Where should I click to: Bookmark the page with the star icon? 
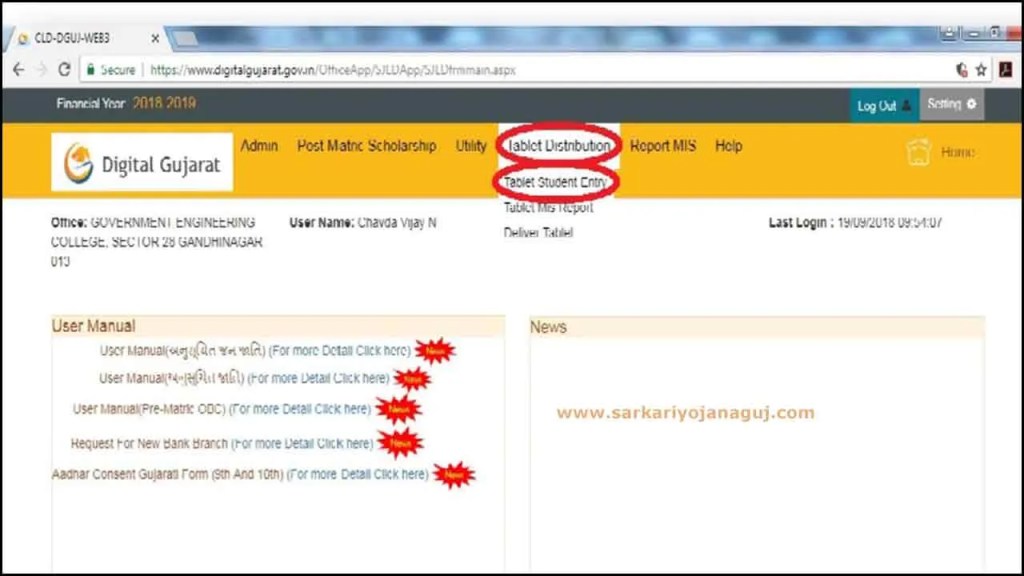coord(981,70)
